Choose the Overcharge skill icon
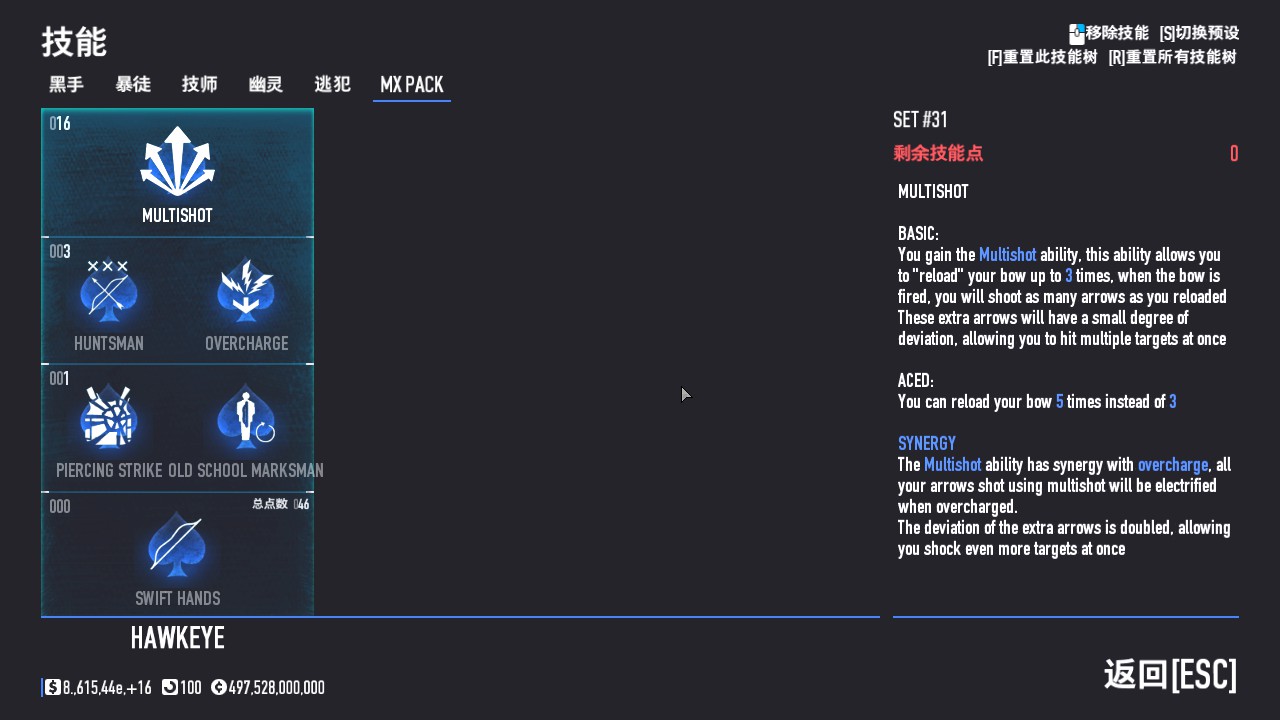1280x720 pixels. 246,290
